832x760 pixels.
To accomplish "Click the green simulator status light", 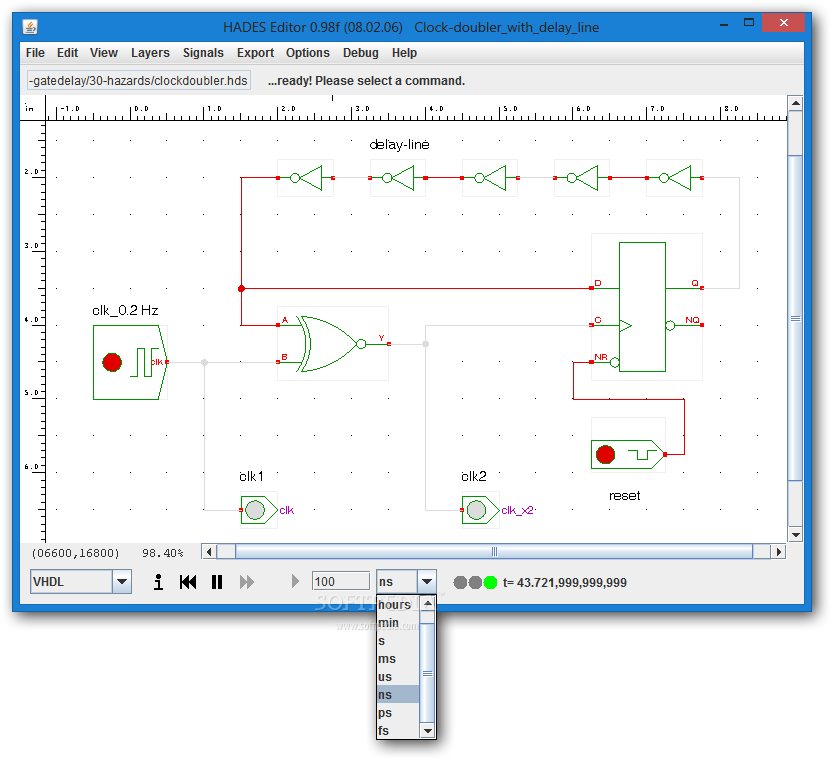I will click(x=491, y=583).
